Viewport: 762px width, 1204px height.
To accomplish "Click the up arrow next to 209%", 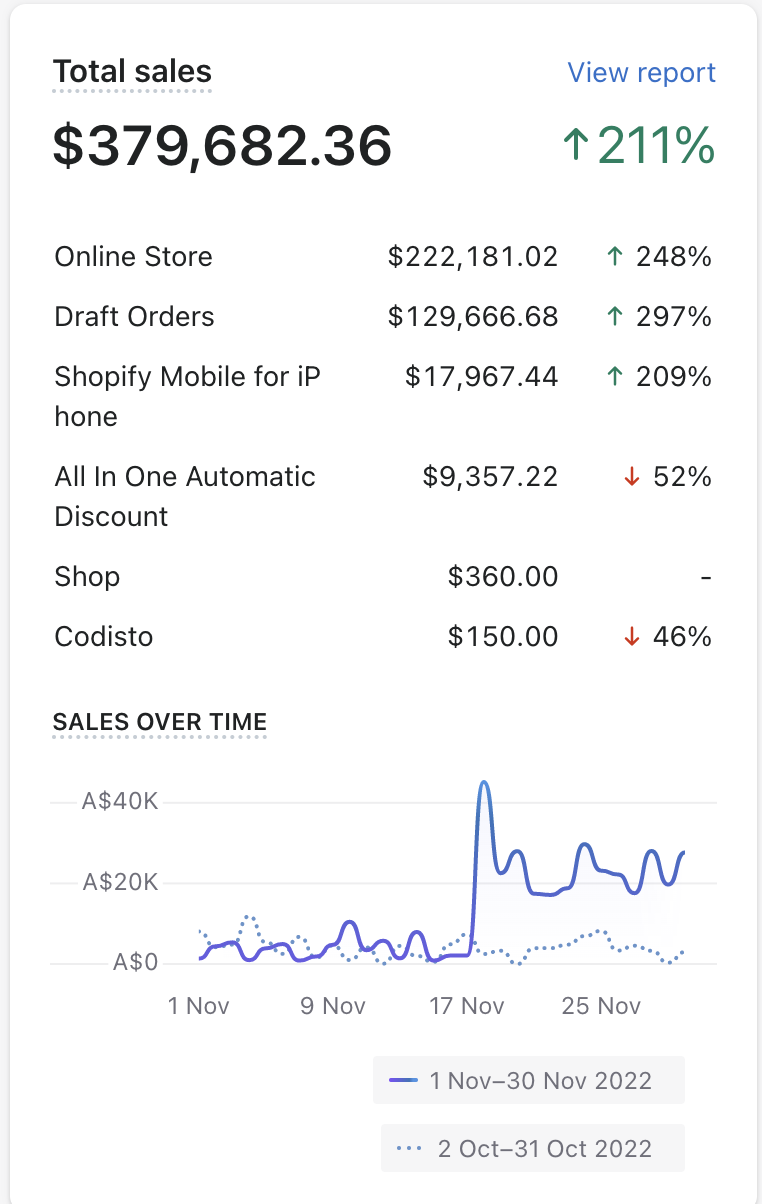I will click(615, 377).
